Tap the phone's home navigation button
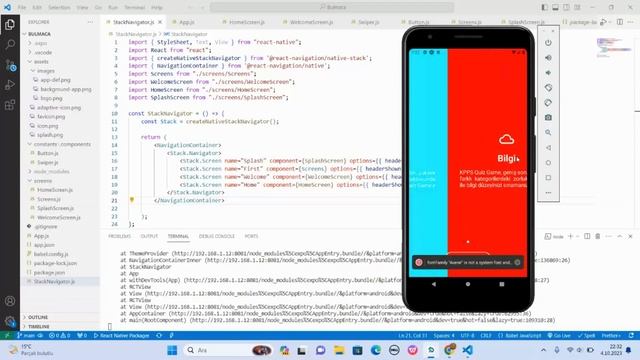The height and width of the screenshot is (360, 640). click(468, 284)
